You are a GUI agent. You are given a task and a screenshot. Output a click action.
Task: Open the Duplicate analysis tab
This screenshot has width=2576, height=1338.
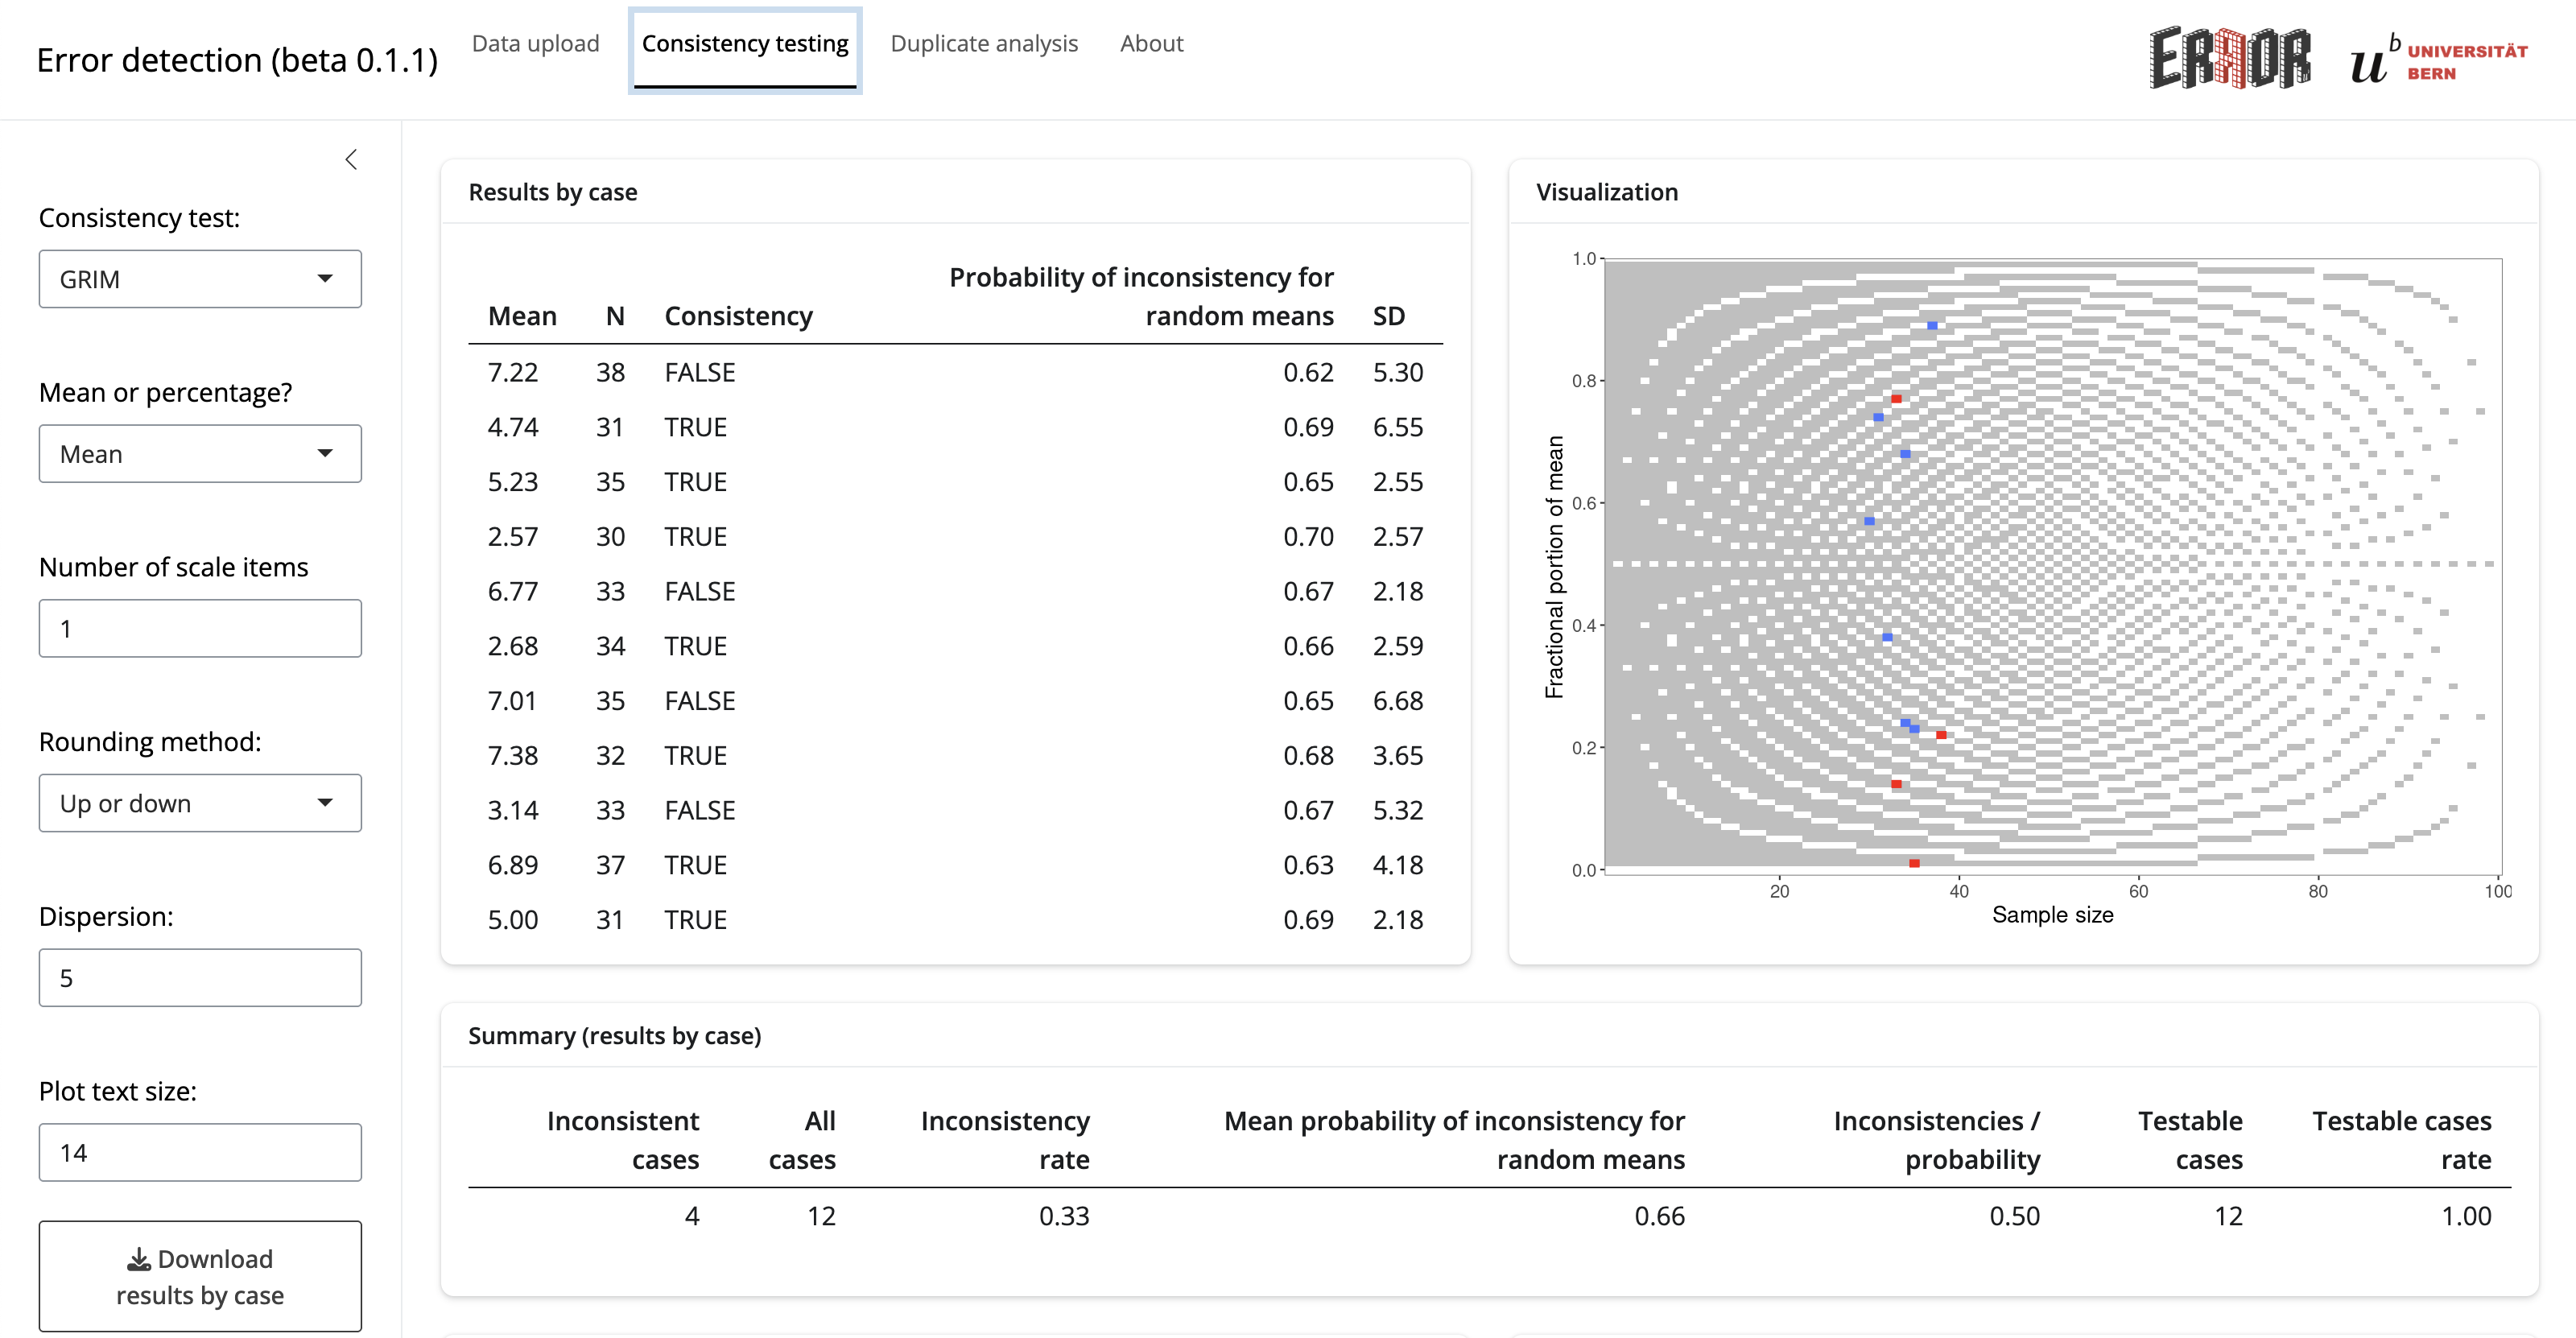(984, 44)
